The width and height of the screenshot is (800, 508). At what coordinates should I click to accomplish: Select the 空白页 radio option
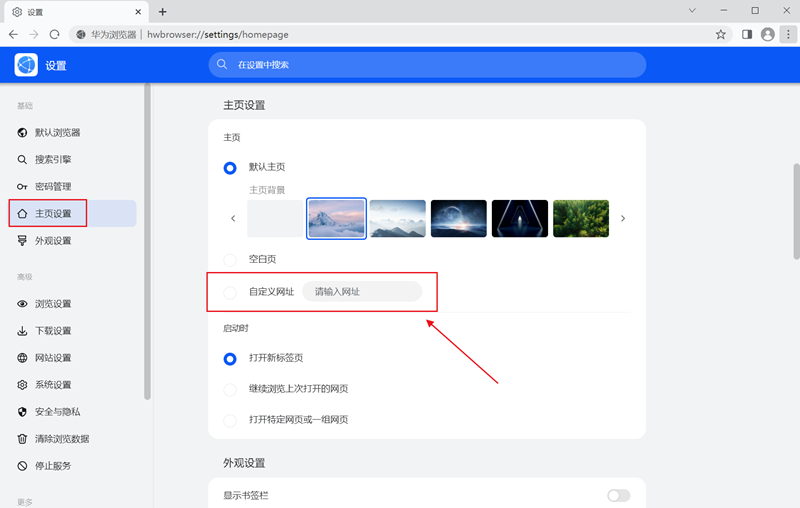(x=230, y=259)
